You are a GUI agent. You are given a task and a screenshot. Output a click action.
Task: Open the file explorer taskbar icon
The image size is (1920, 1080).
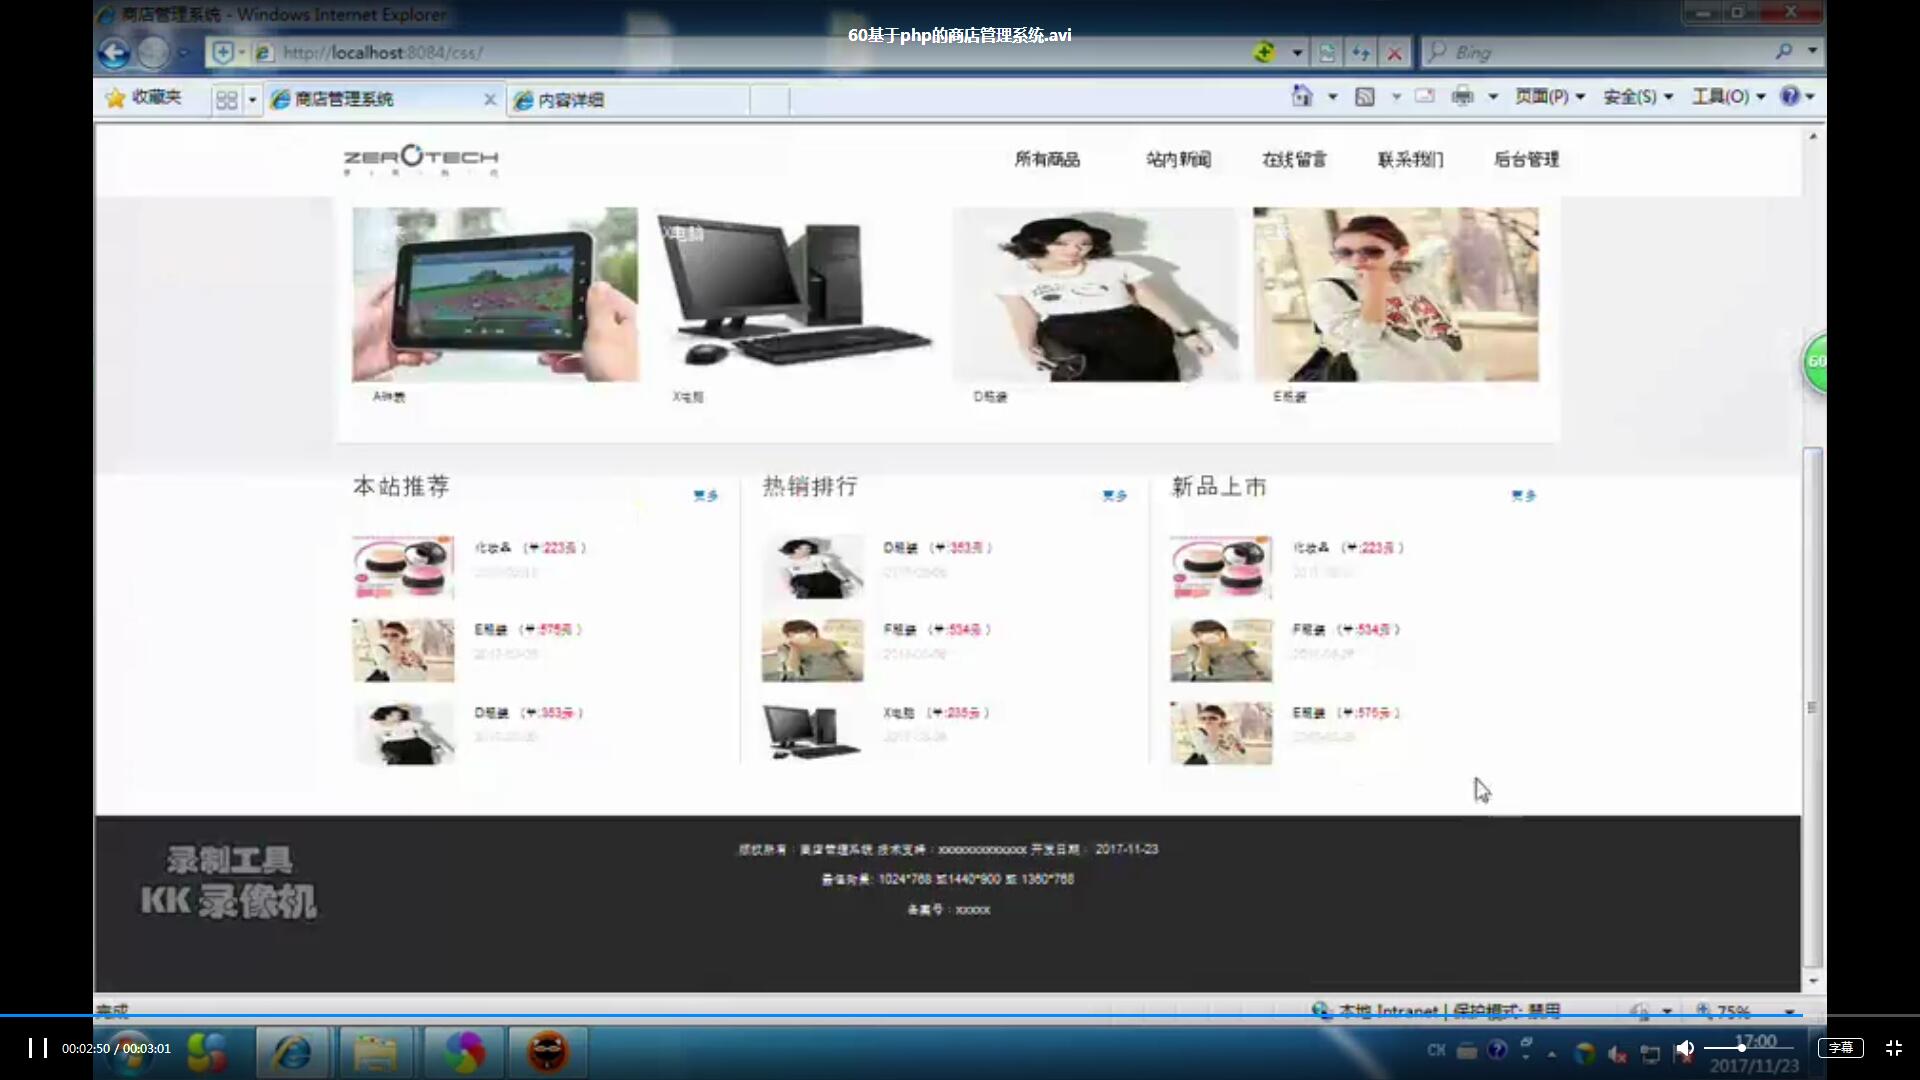[x=376, y=1052]
